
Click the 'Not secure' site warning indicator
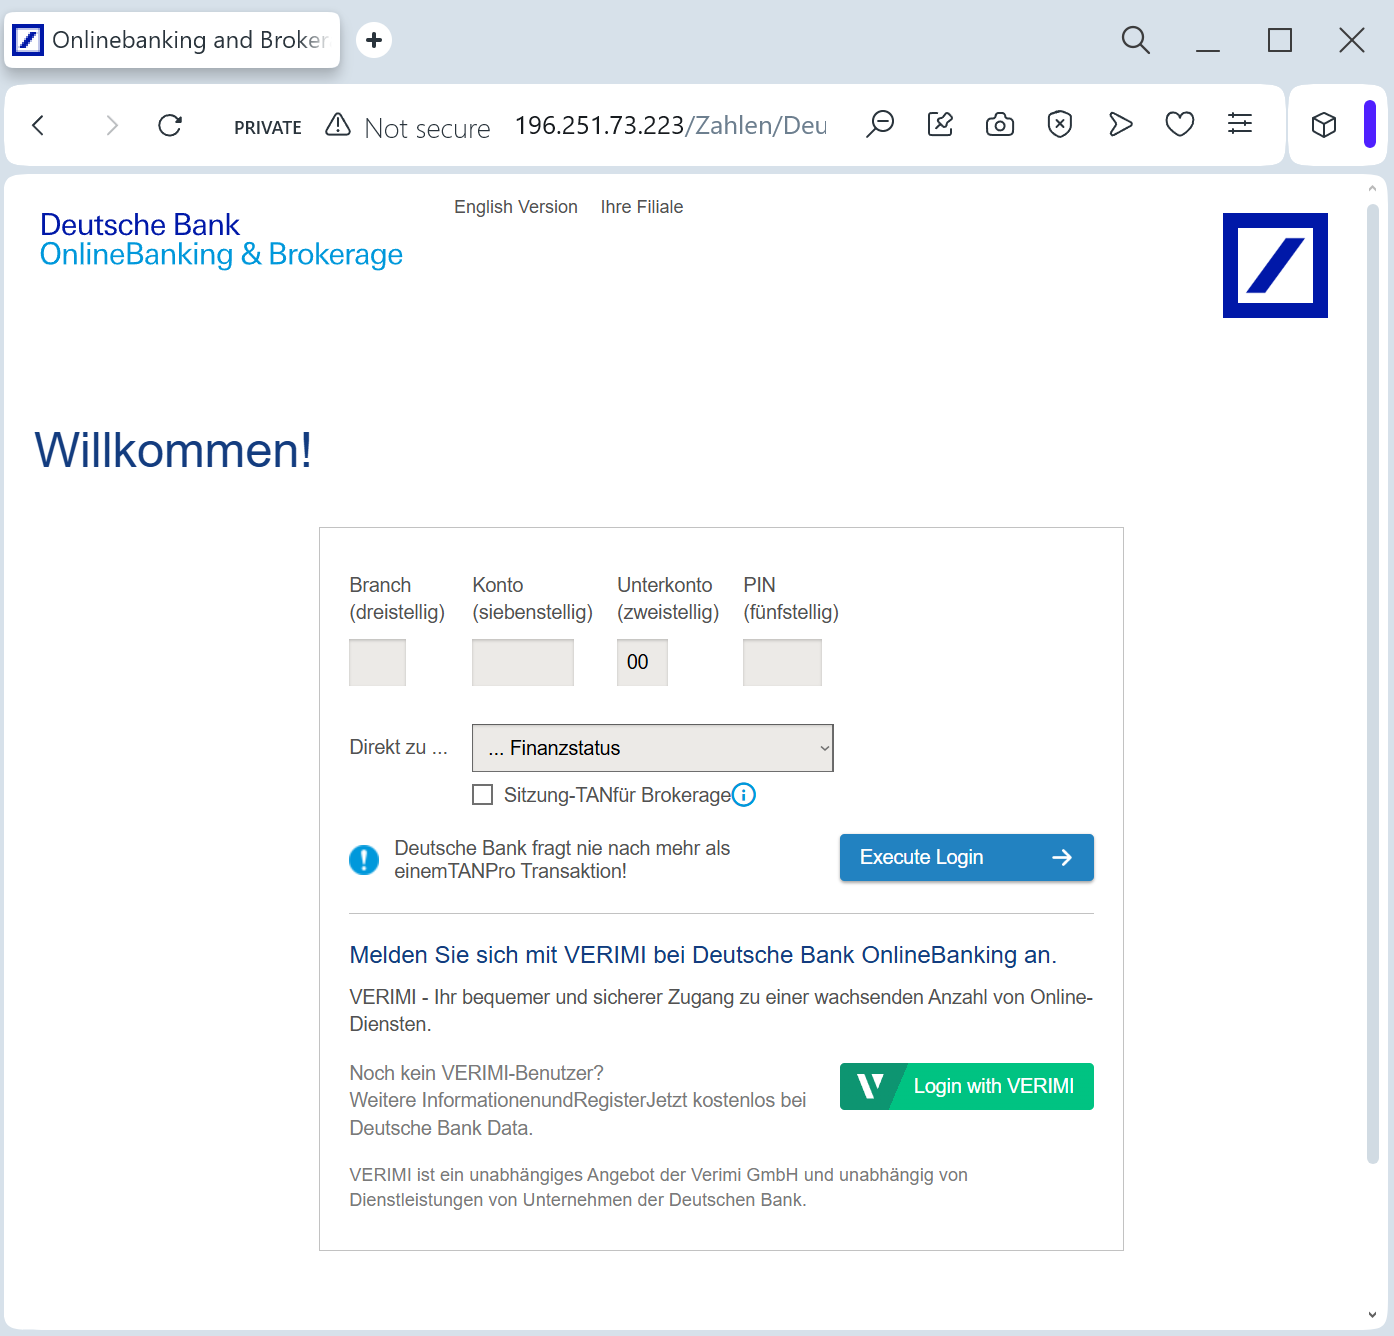click(x=408, y=127)
